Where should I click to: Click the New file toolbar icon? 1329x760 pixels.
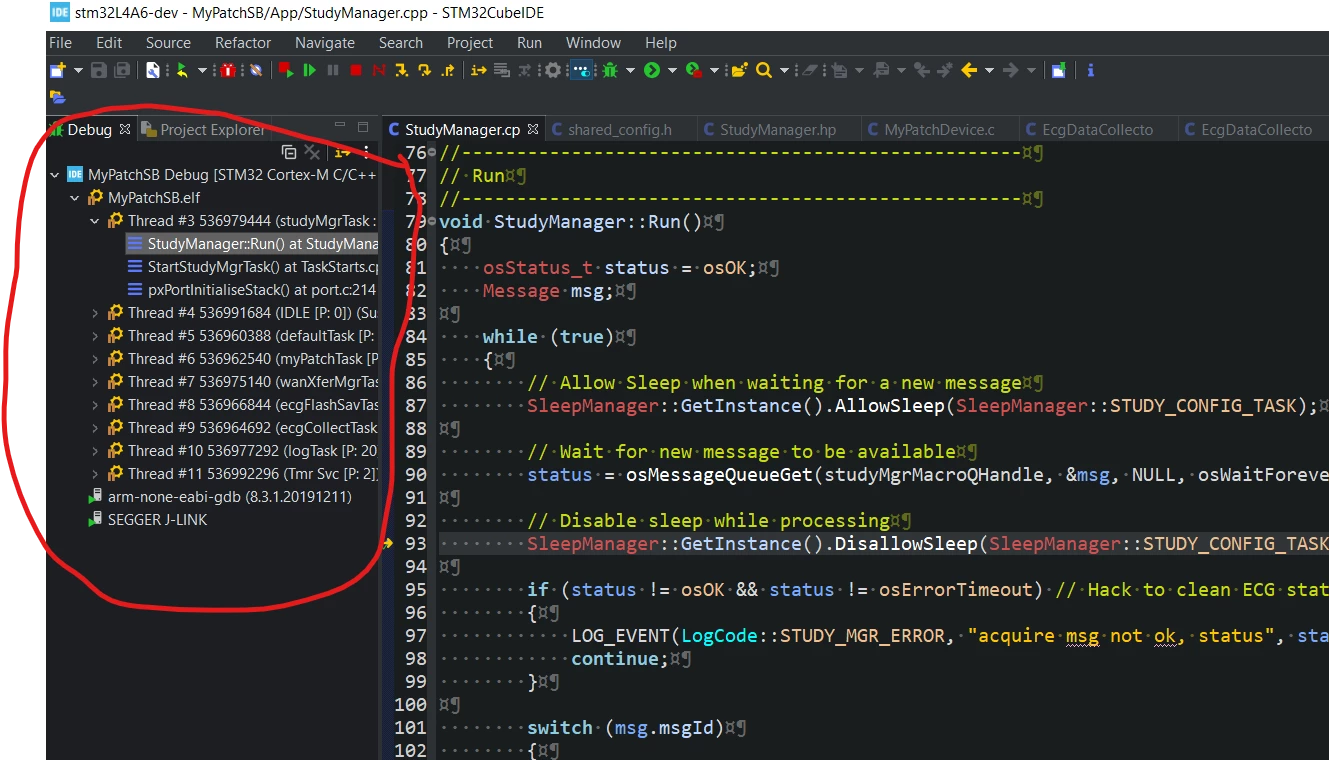57,70
